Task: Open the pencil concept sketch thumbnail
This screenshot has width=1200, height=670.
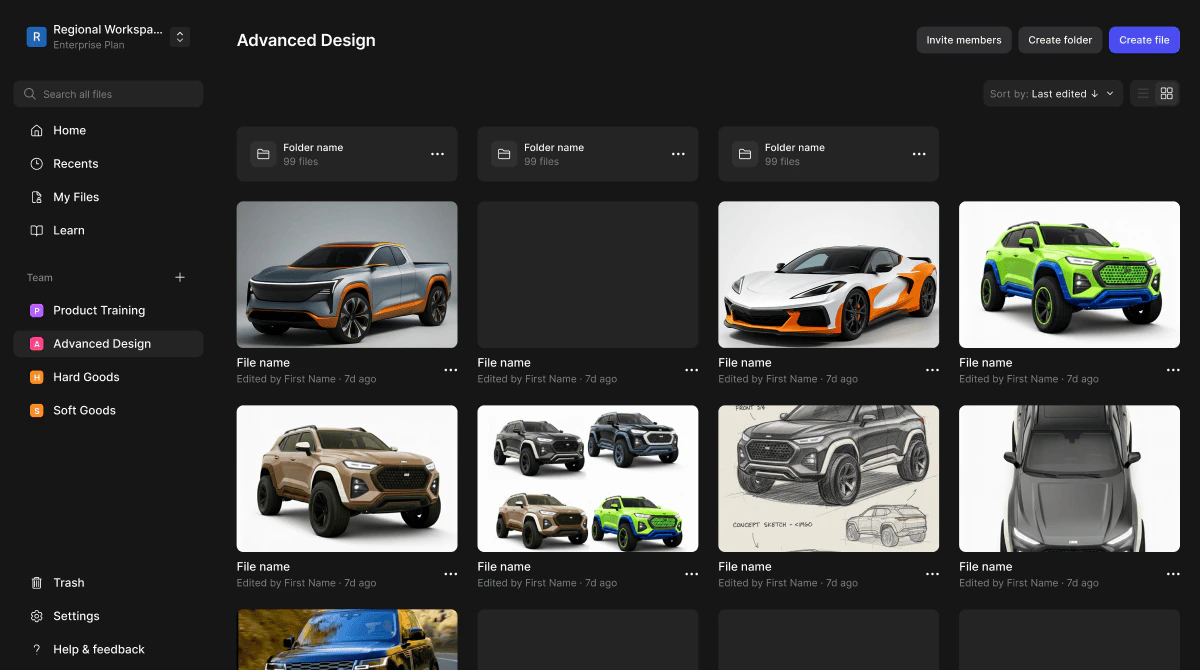Action: coord(829,479)
